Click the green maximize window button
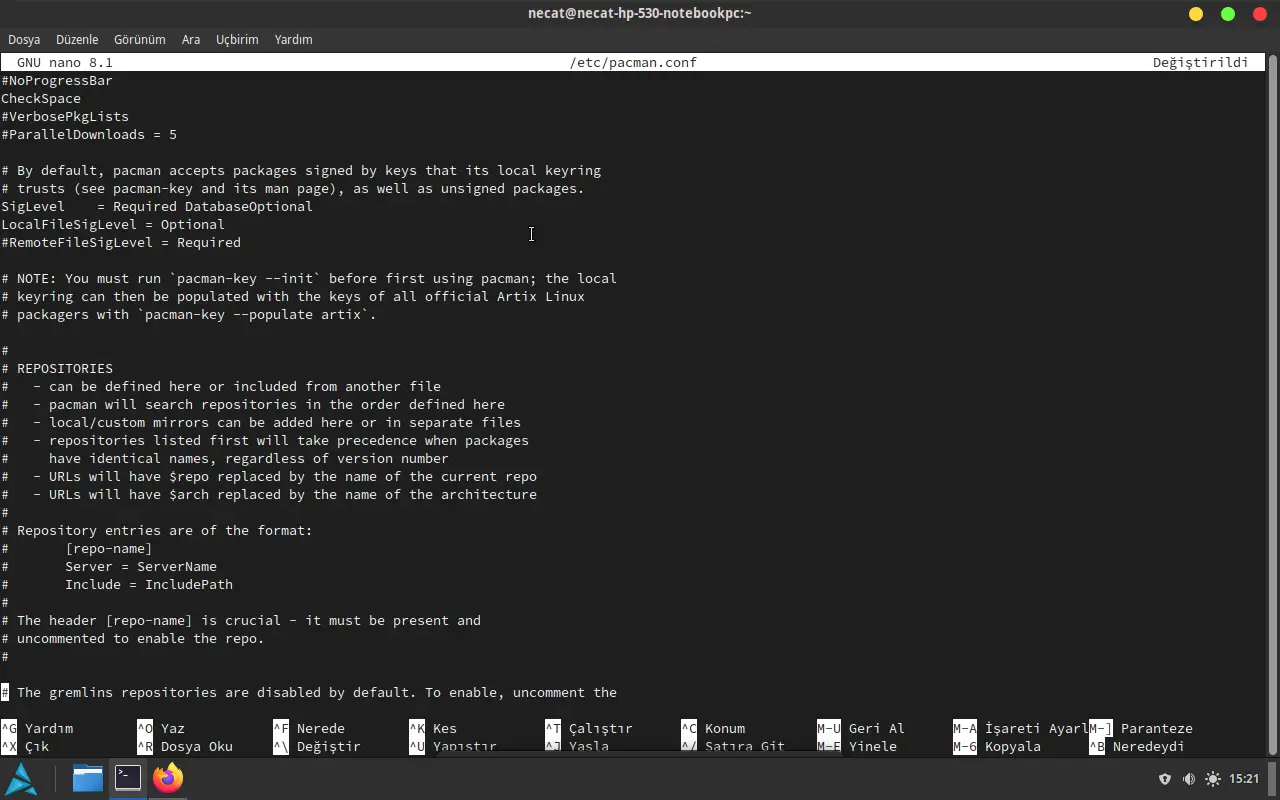This screenshot has width=1280, height=800. pos(1228,14)
